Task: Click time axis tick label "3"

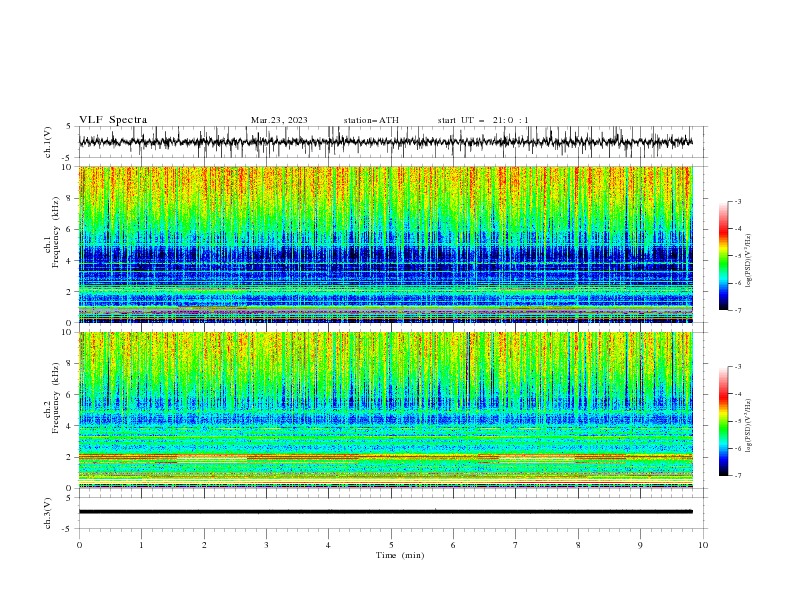Action: (266, 545)
